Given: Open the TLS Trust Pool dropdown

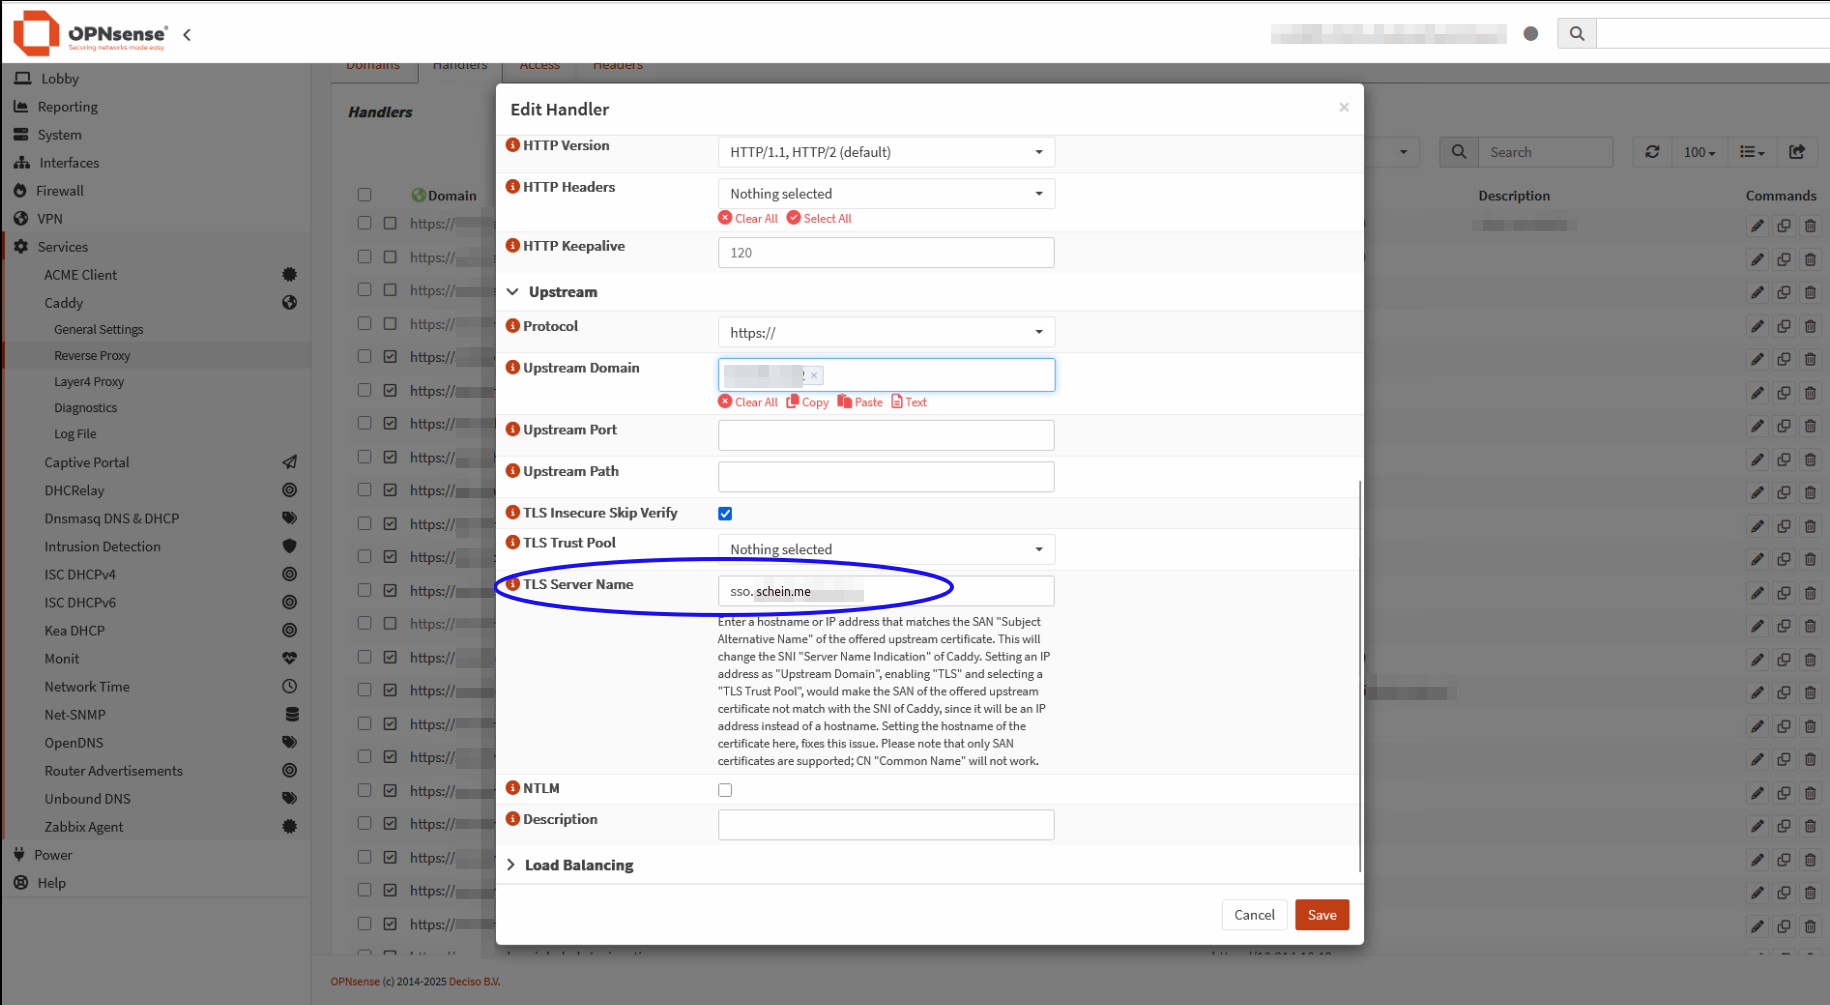Looking at the screenshot, I should [885, 549].
